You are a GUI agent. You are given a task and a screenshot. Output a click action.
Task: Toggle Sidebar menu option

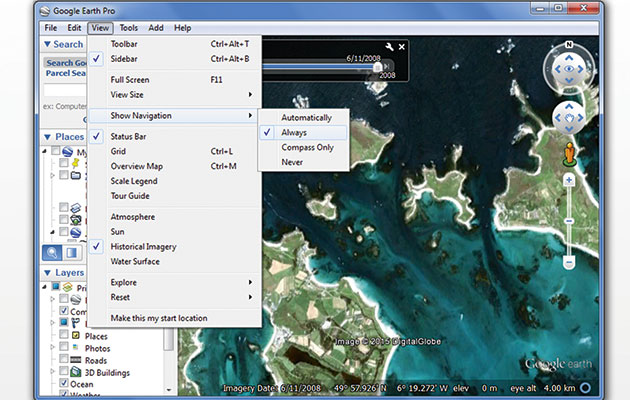click(x=175, y=59)
